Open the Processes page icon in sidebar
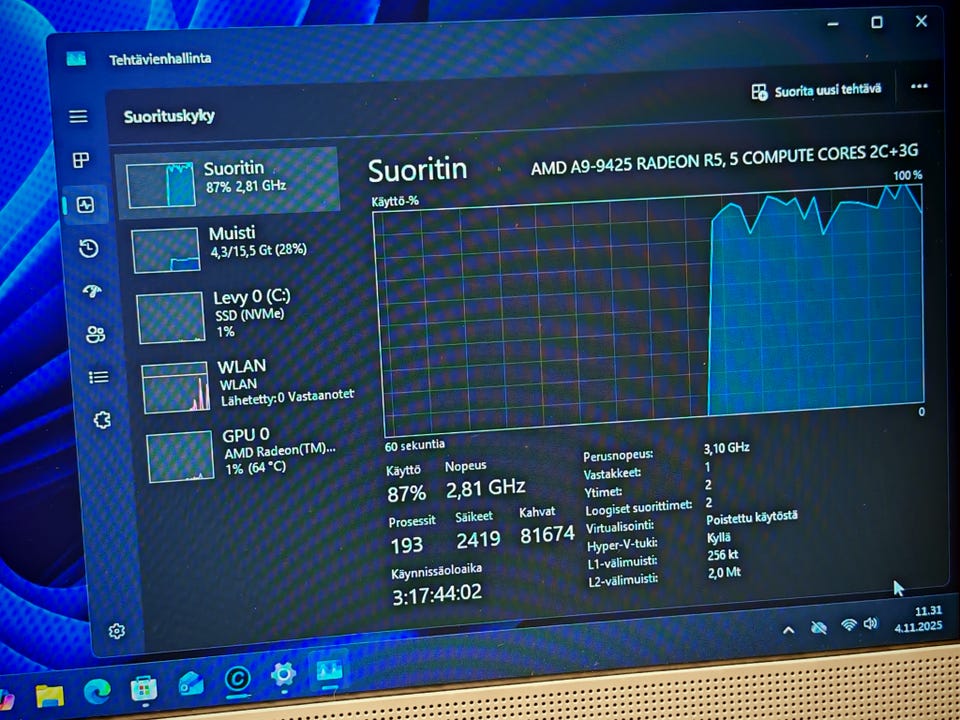Image resolution: width=960 pixels, height=720 pixels. [81, 160]
